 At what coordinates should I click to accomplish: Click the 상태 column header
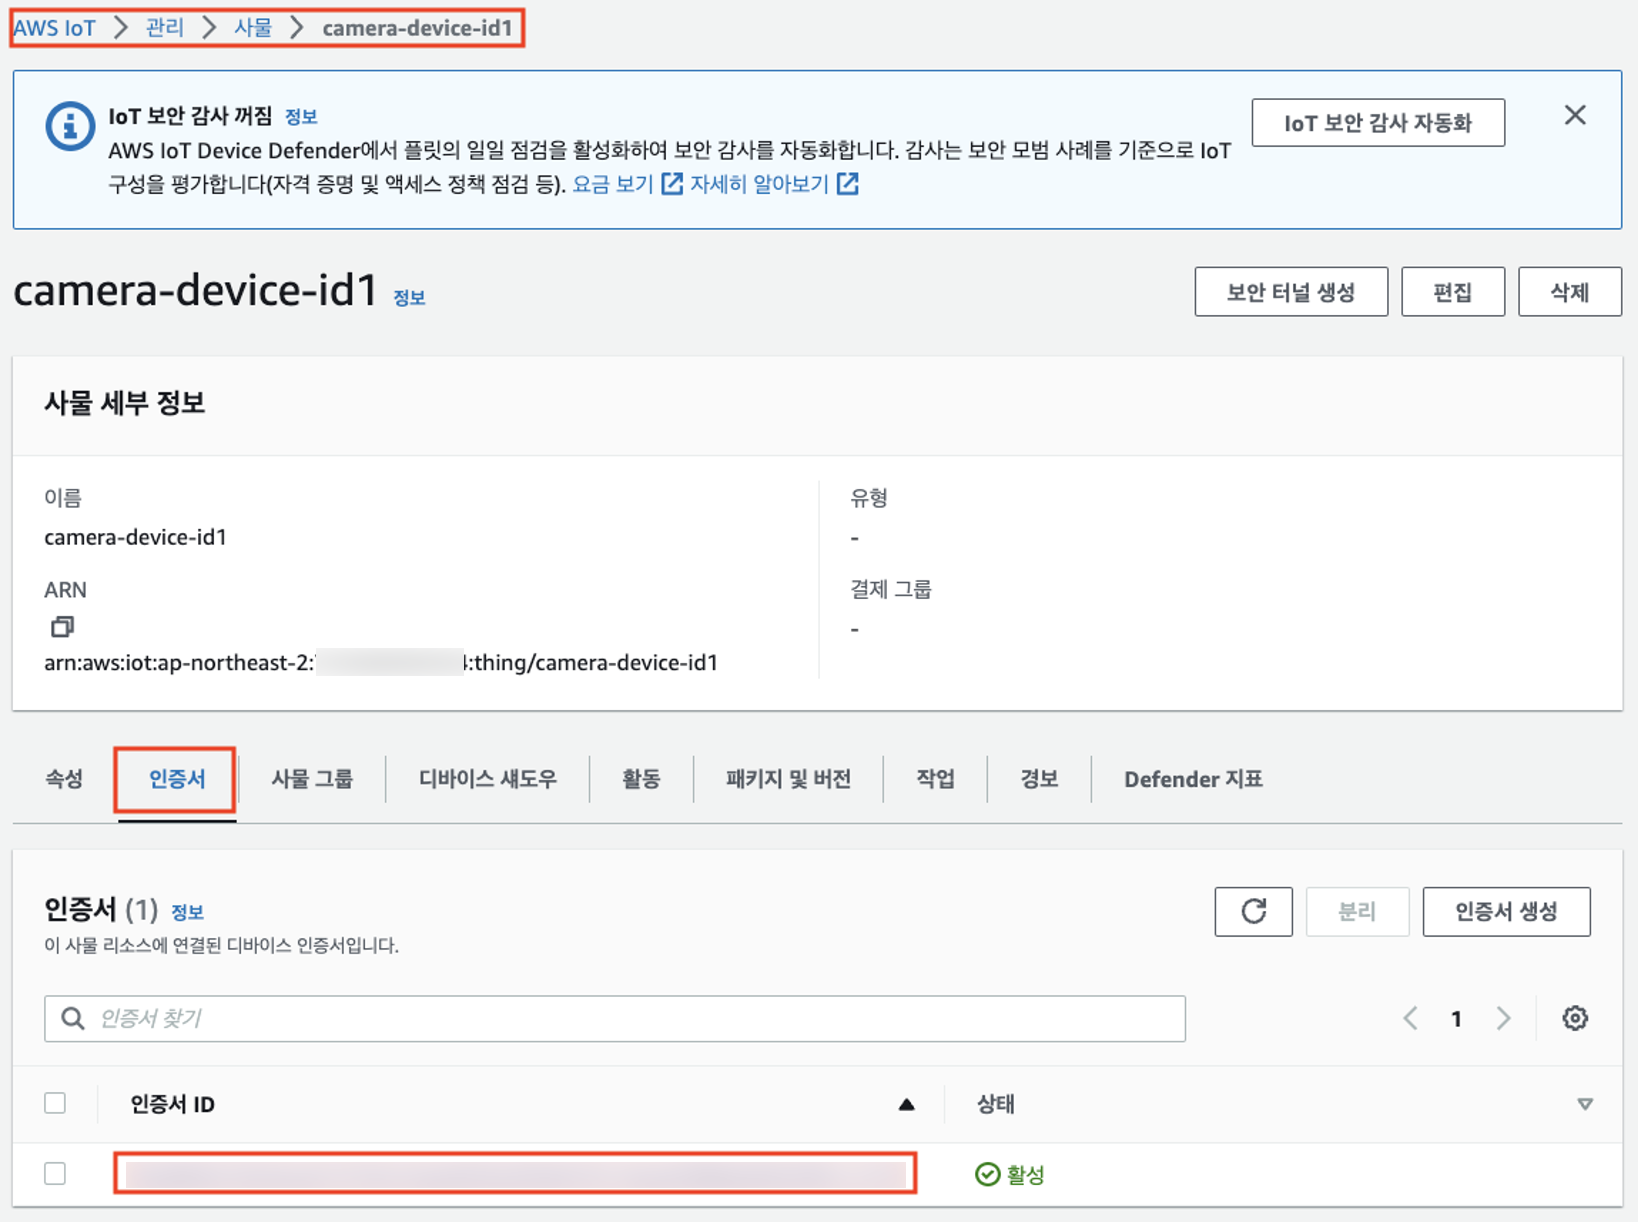(995, 1104)
